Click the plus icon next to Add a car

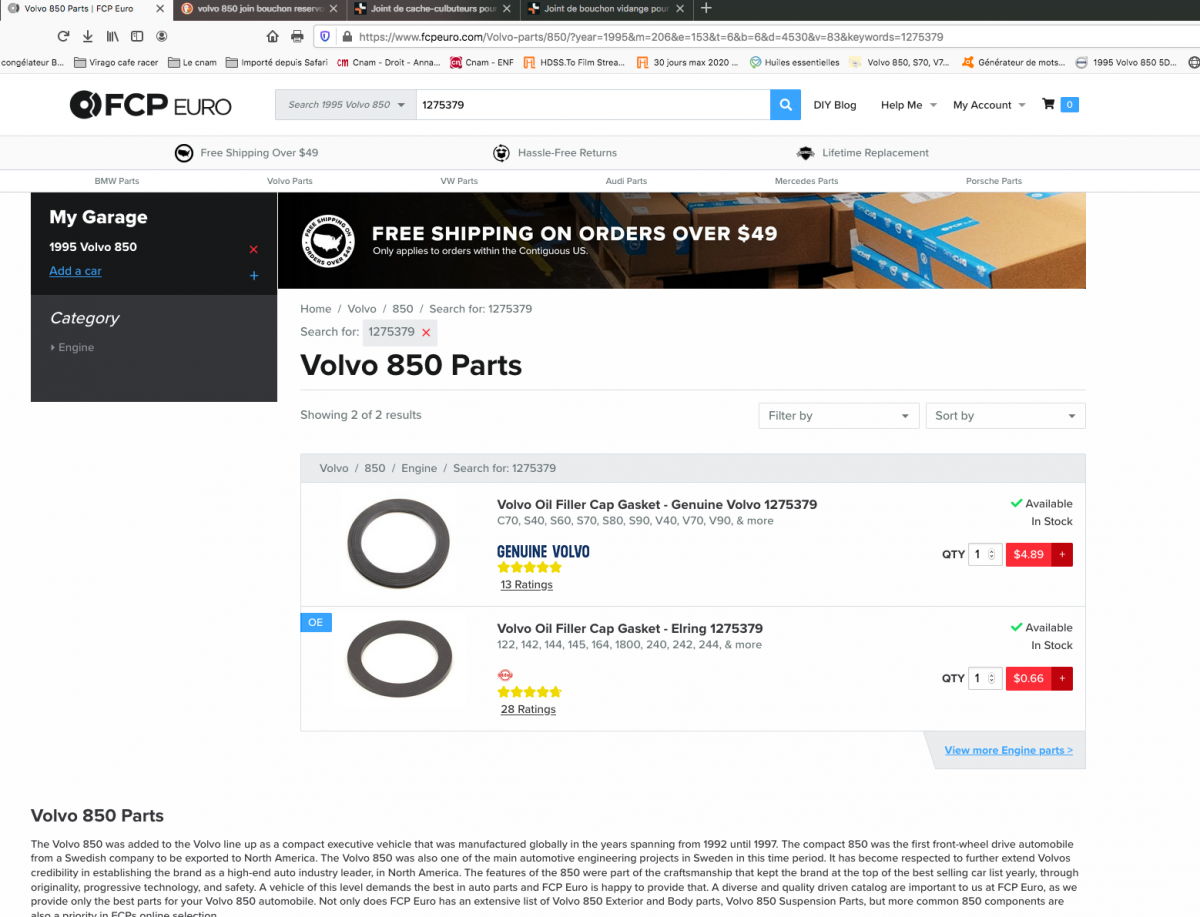pos(253,275)
